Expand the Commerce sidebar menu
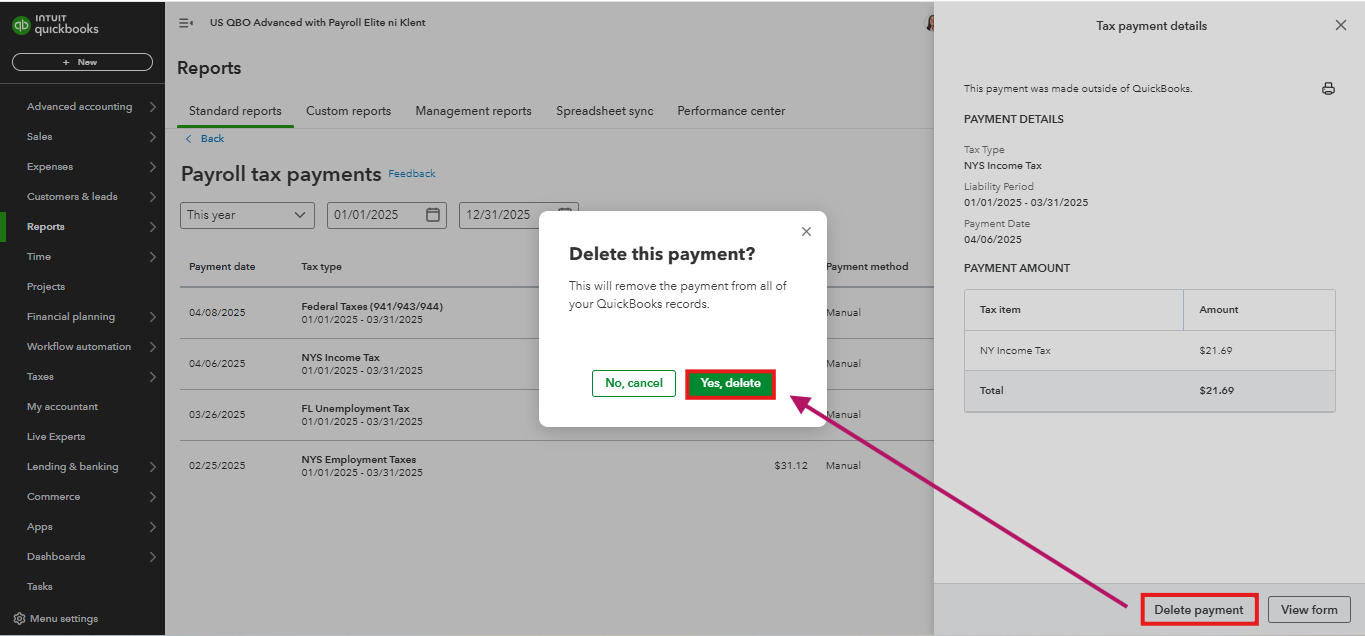This screenshot has width=1365, height=636. click(x=152, y=497)
